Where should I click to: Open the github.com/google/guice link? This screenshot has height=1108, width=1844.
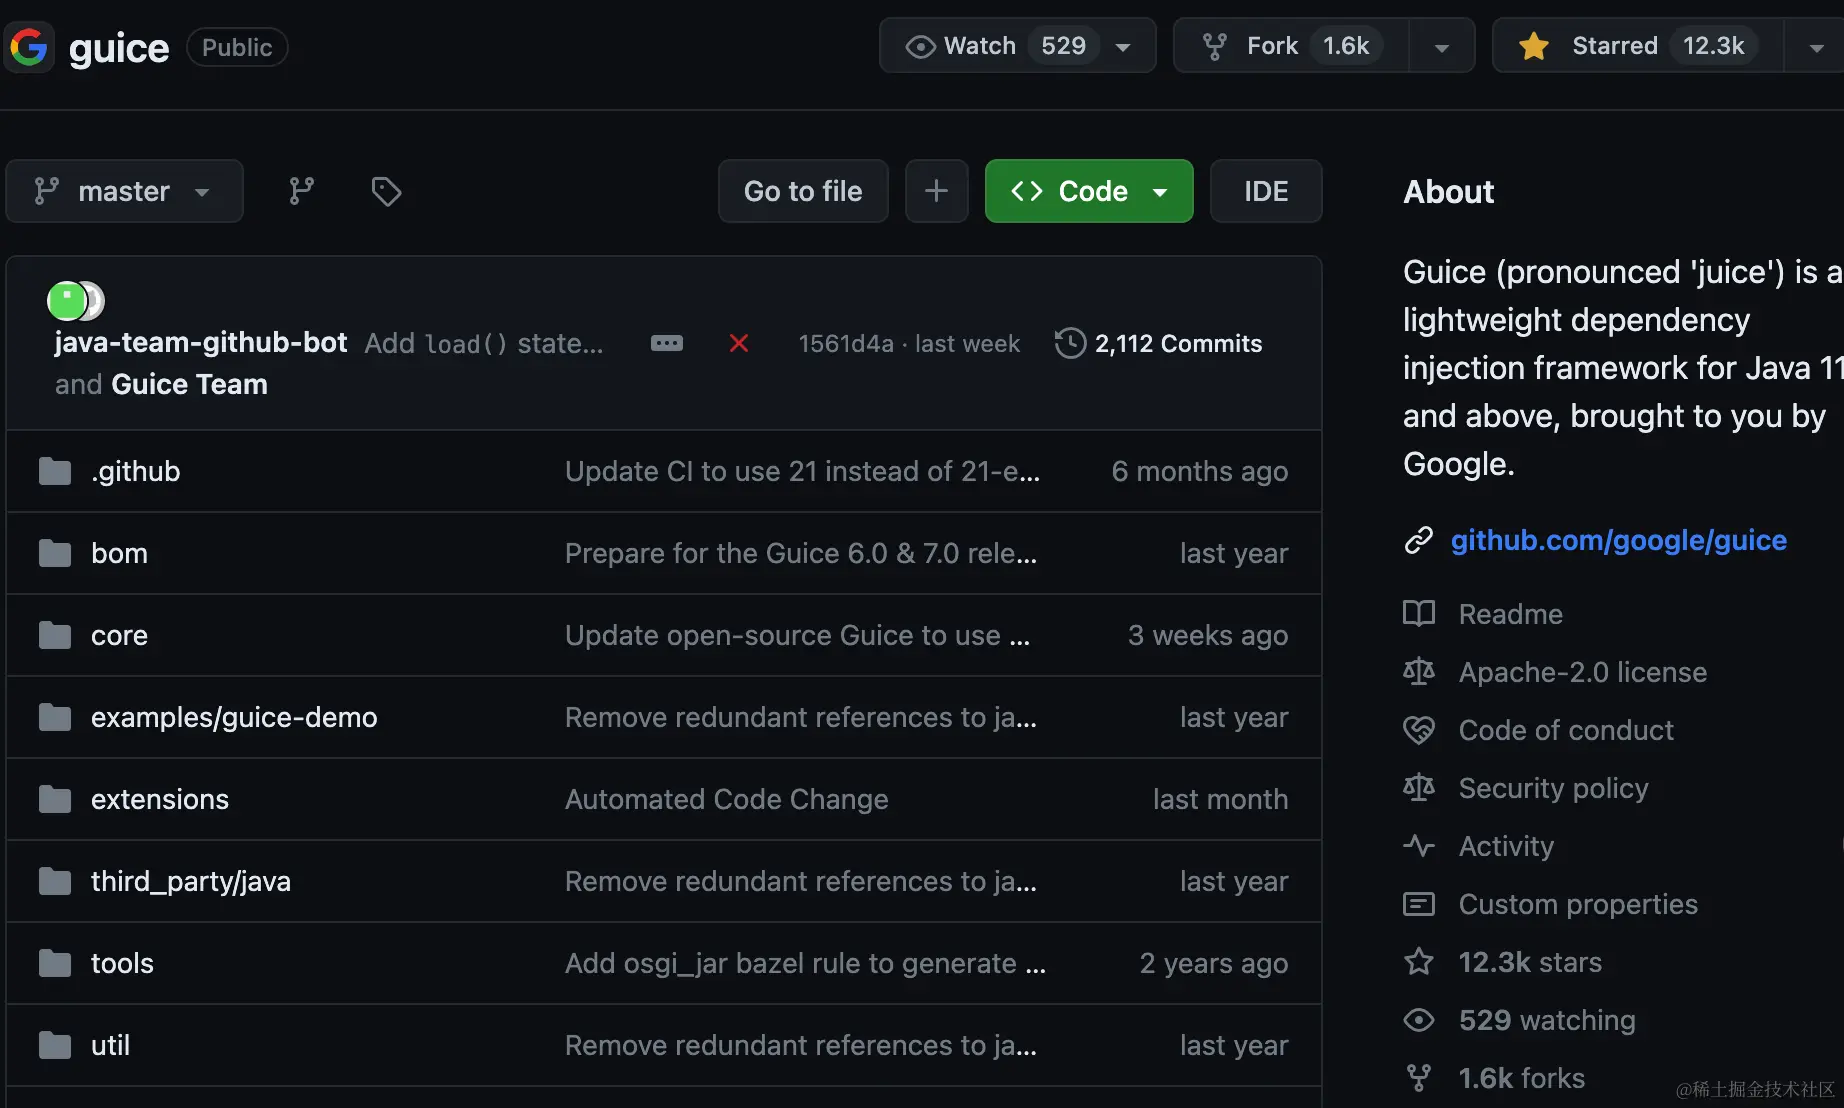point(1618,540)
